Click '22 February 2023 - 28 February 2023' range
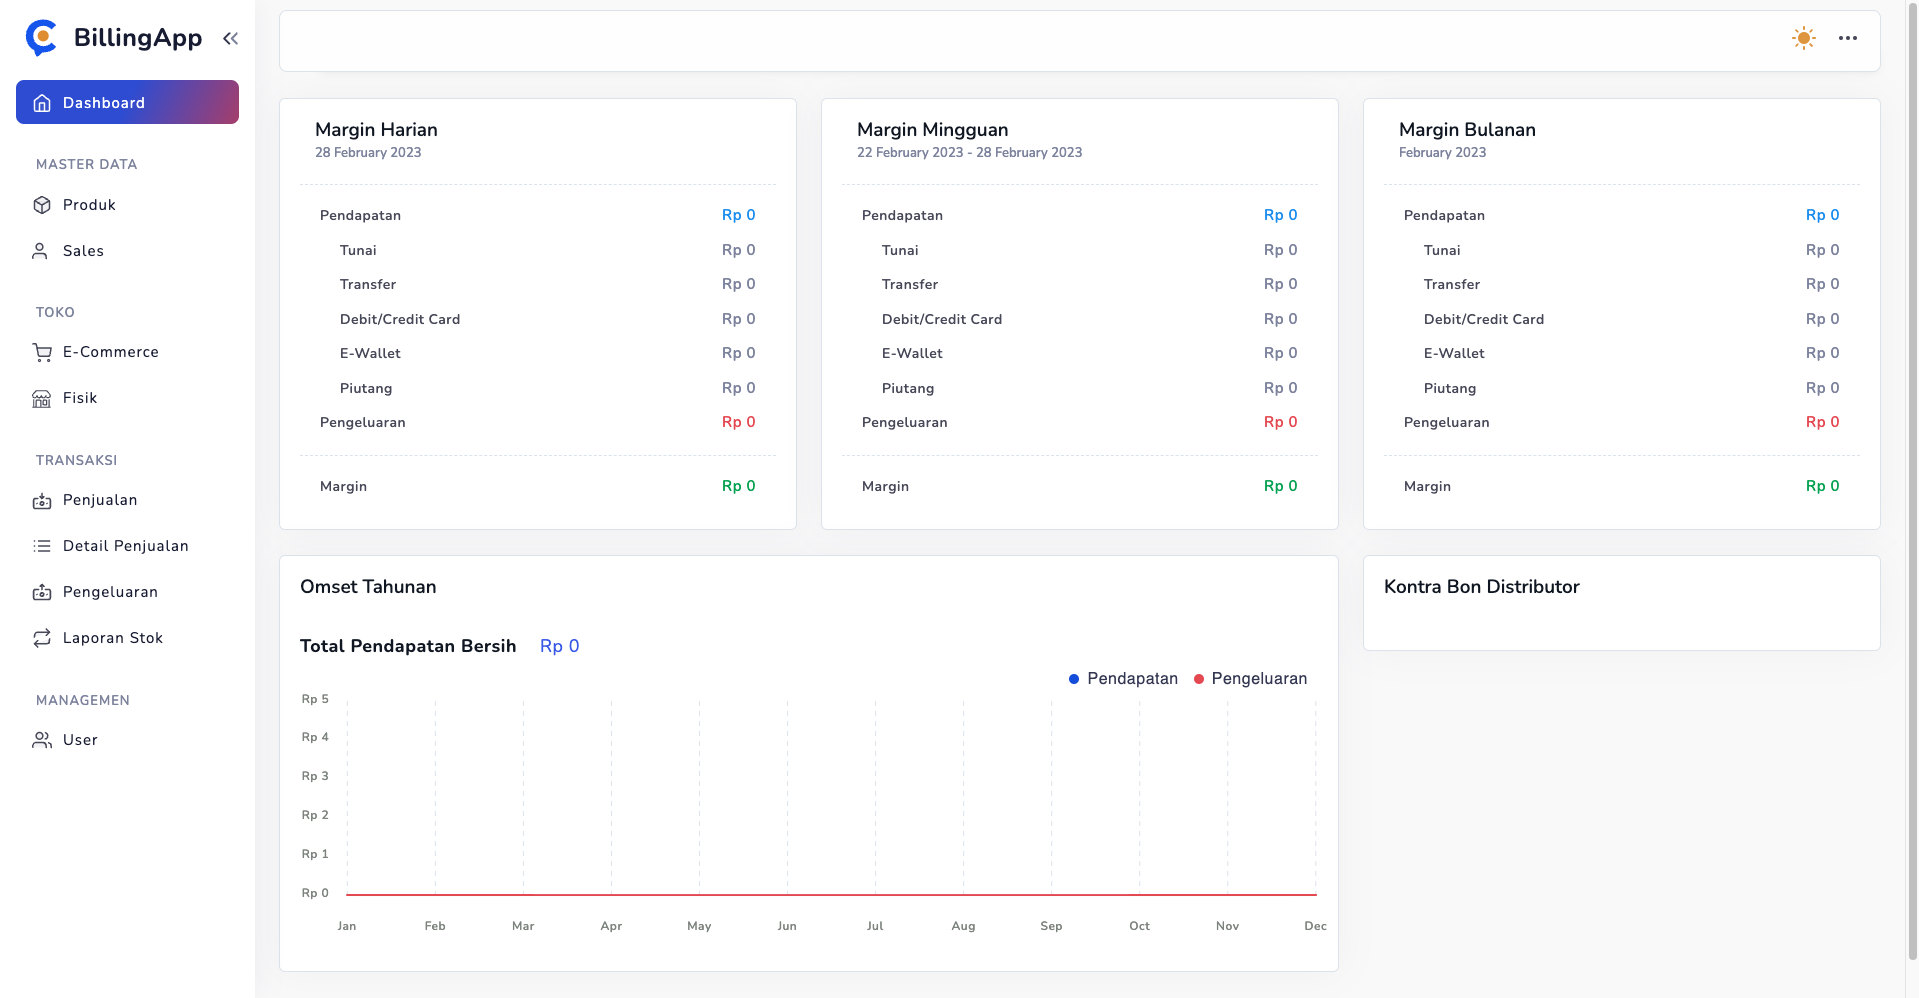 (x=969, y=153)
